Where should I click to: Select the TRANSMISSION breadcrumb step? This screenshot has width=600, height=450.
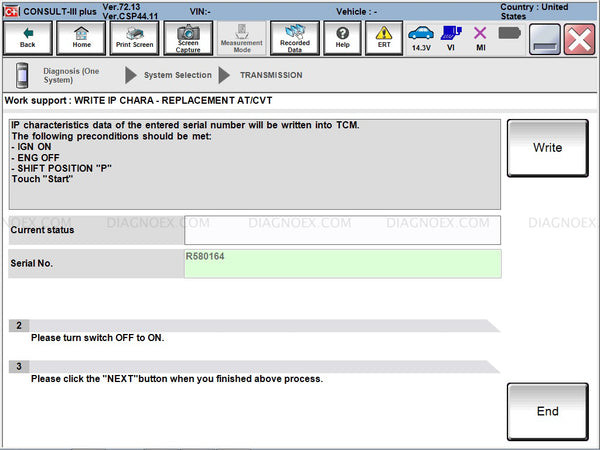click(x=270, y=75)
